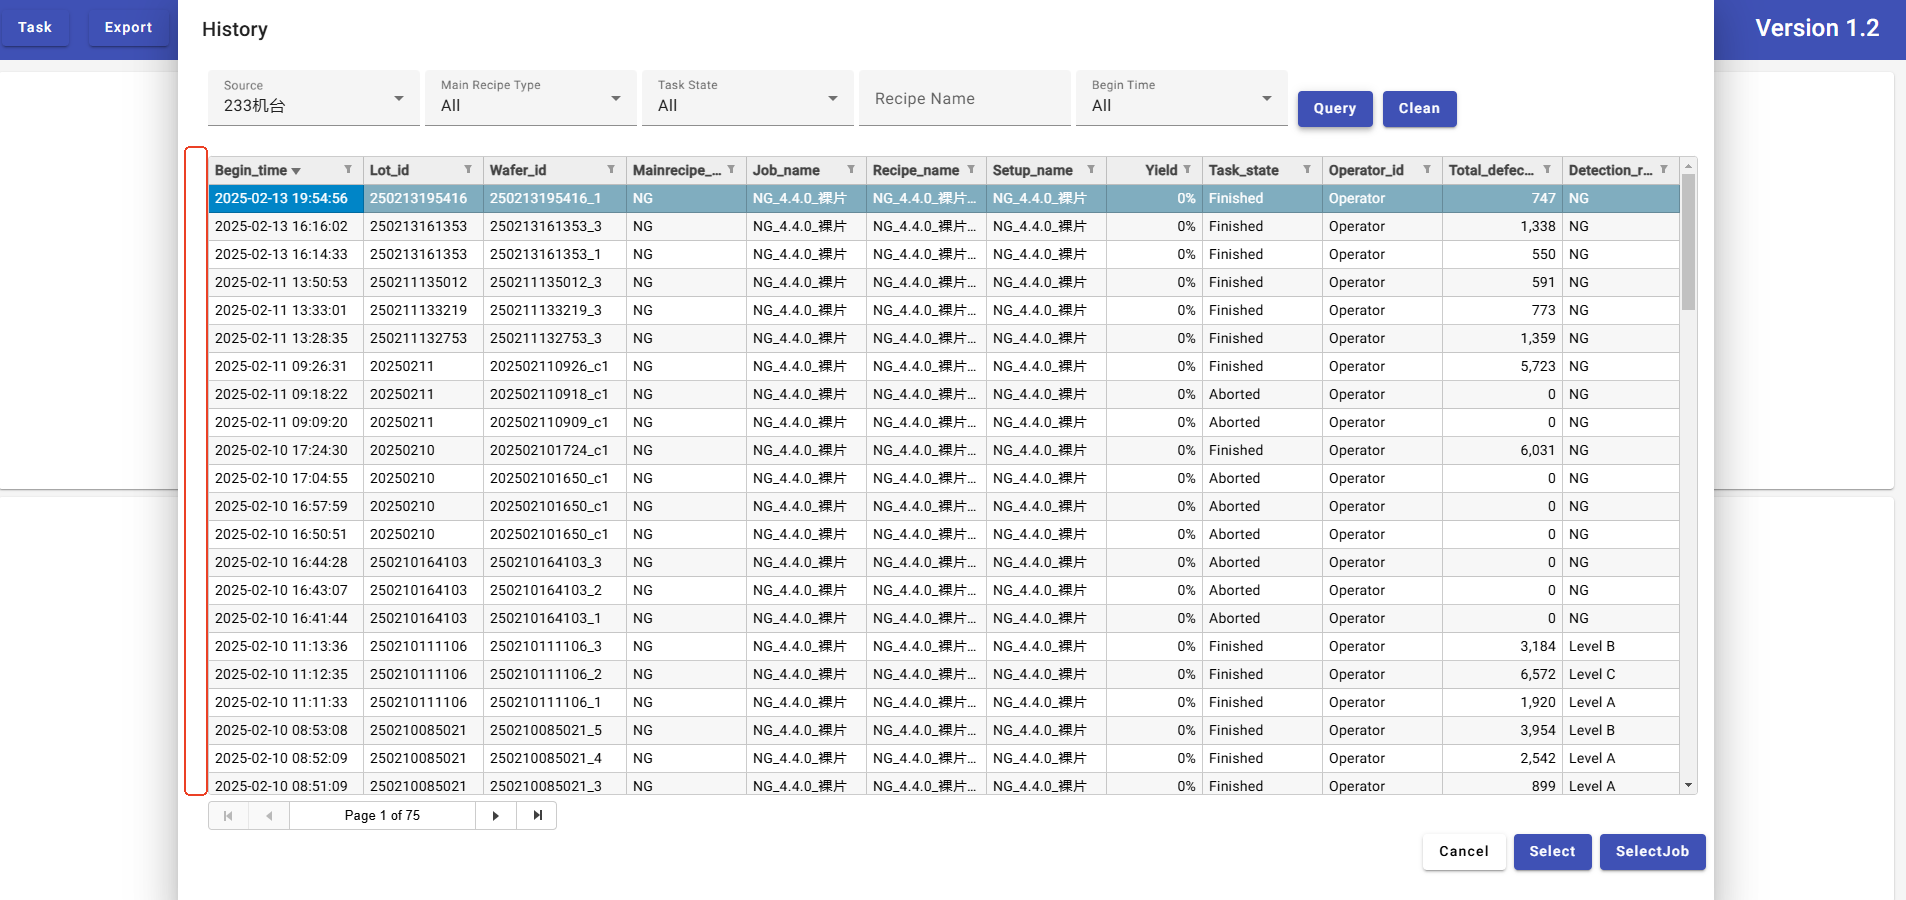The image size is (1906, 900).
Task: Select row 2025-02-10 08:52:09
Action: click(944, 758)
